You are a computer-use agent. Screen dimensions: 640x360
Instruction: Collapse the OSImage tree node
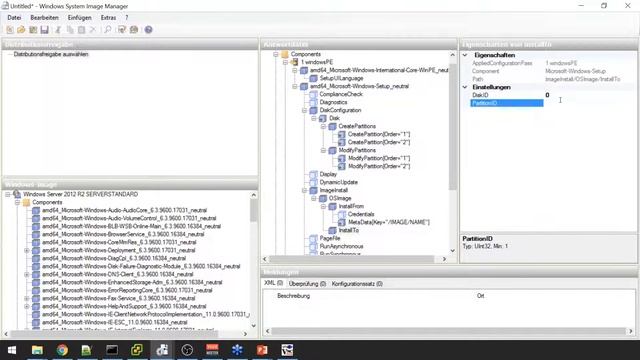[314, 198]
